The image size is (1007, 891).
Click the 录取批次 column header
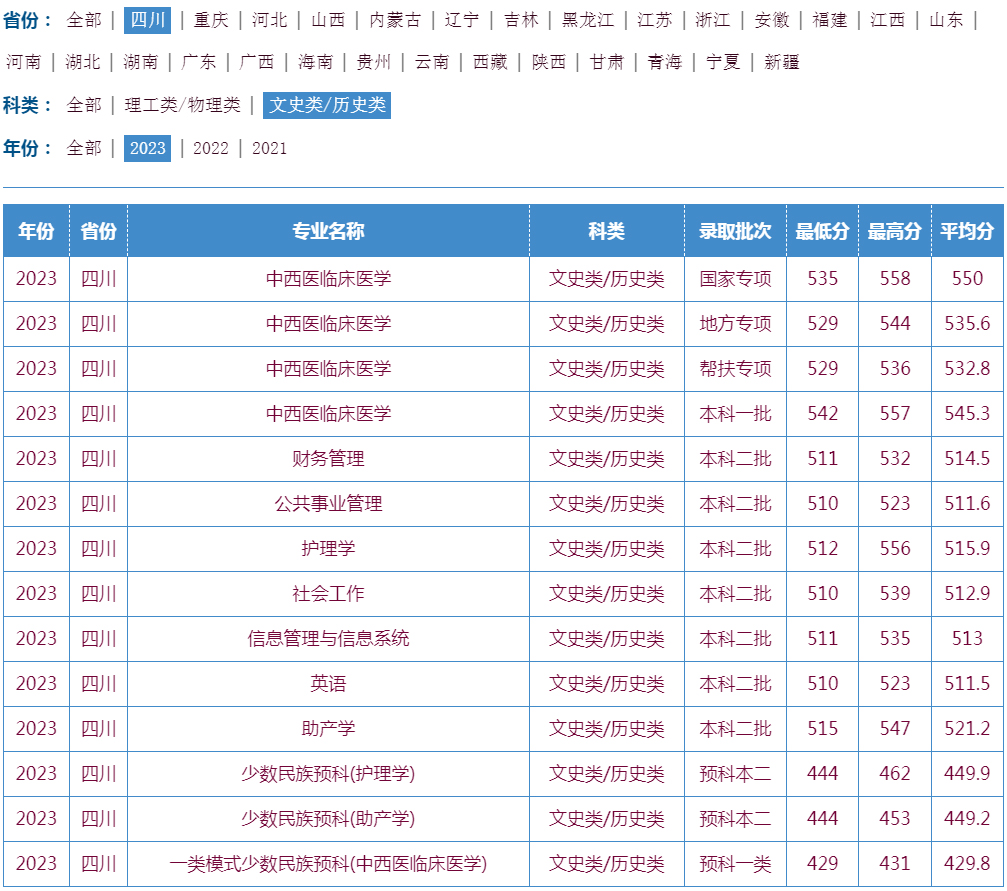735,231
